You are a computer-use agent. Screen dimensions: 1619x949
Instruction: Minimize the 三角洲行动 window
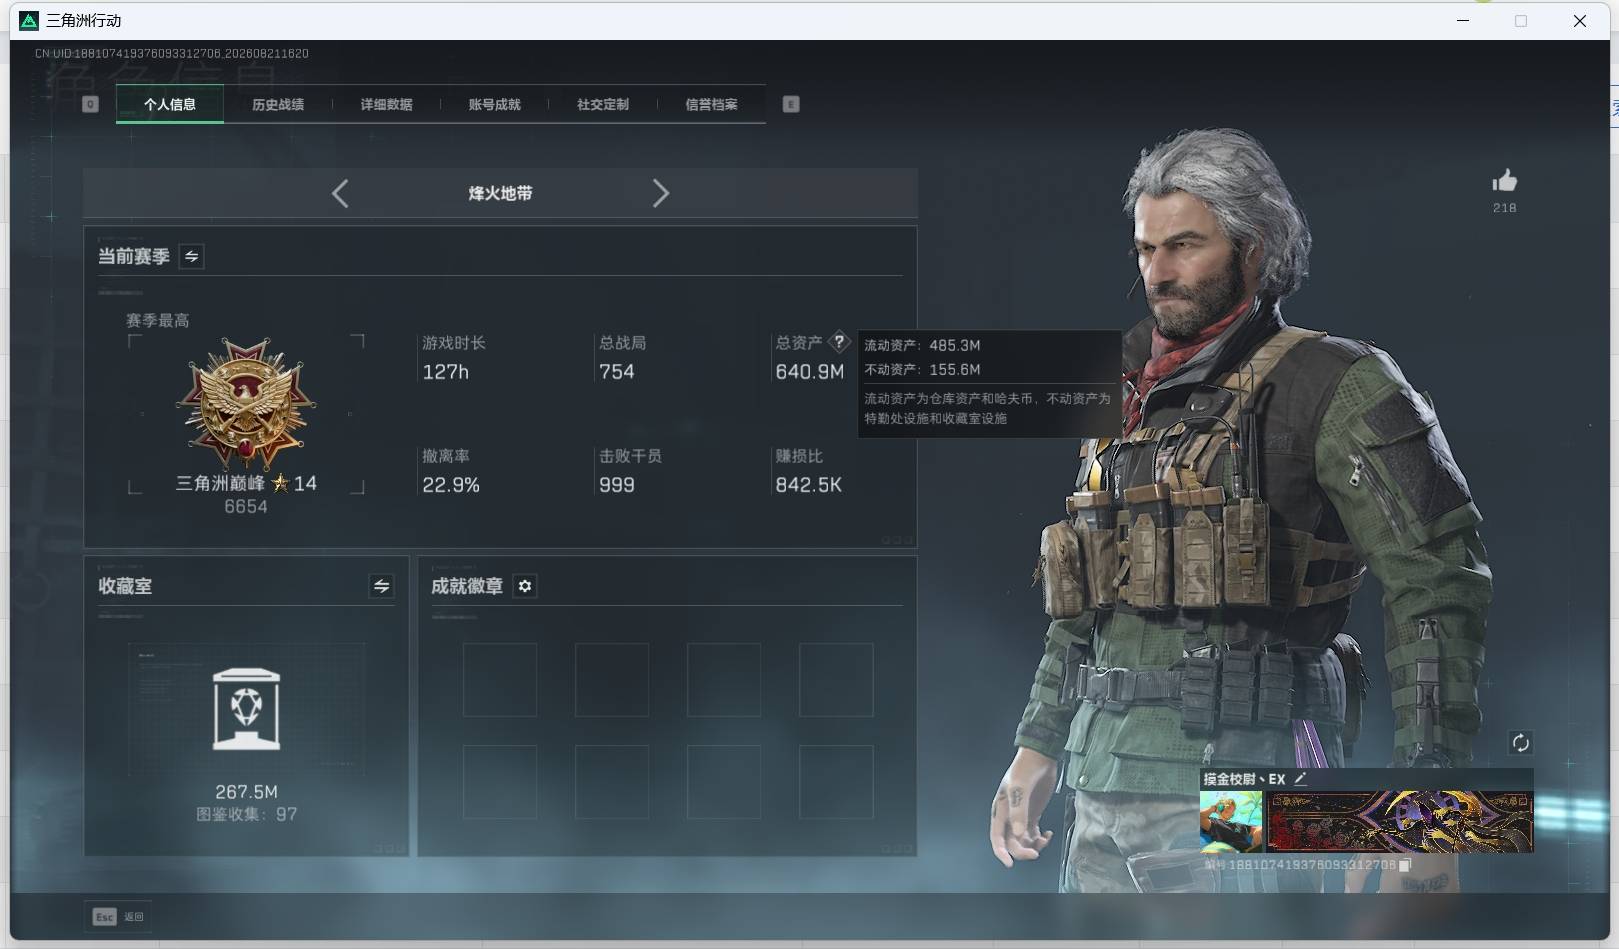(x=1463, y=21)
